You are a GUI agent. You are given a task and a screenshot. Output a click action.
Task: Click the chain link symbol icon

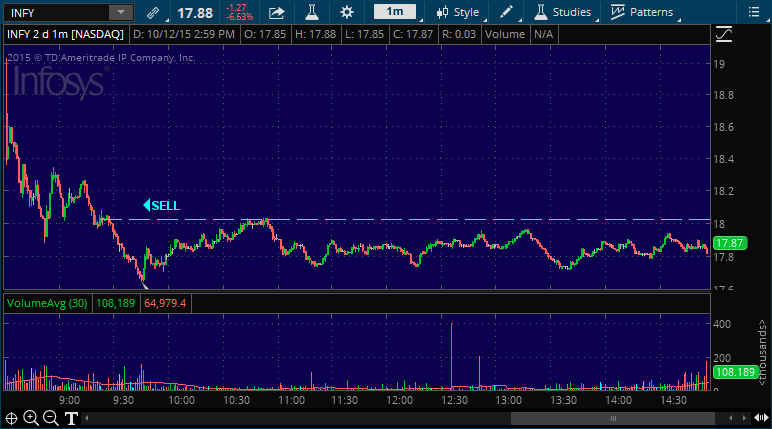pos(153,13)
